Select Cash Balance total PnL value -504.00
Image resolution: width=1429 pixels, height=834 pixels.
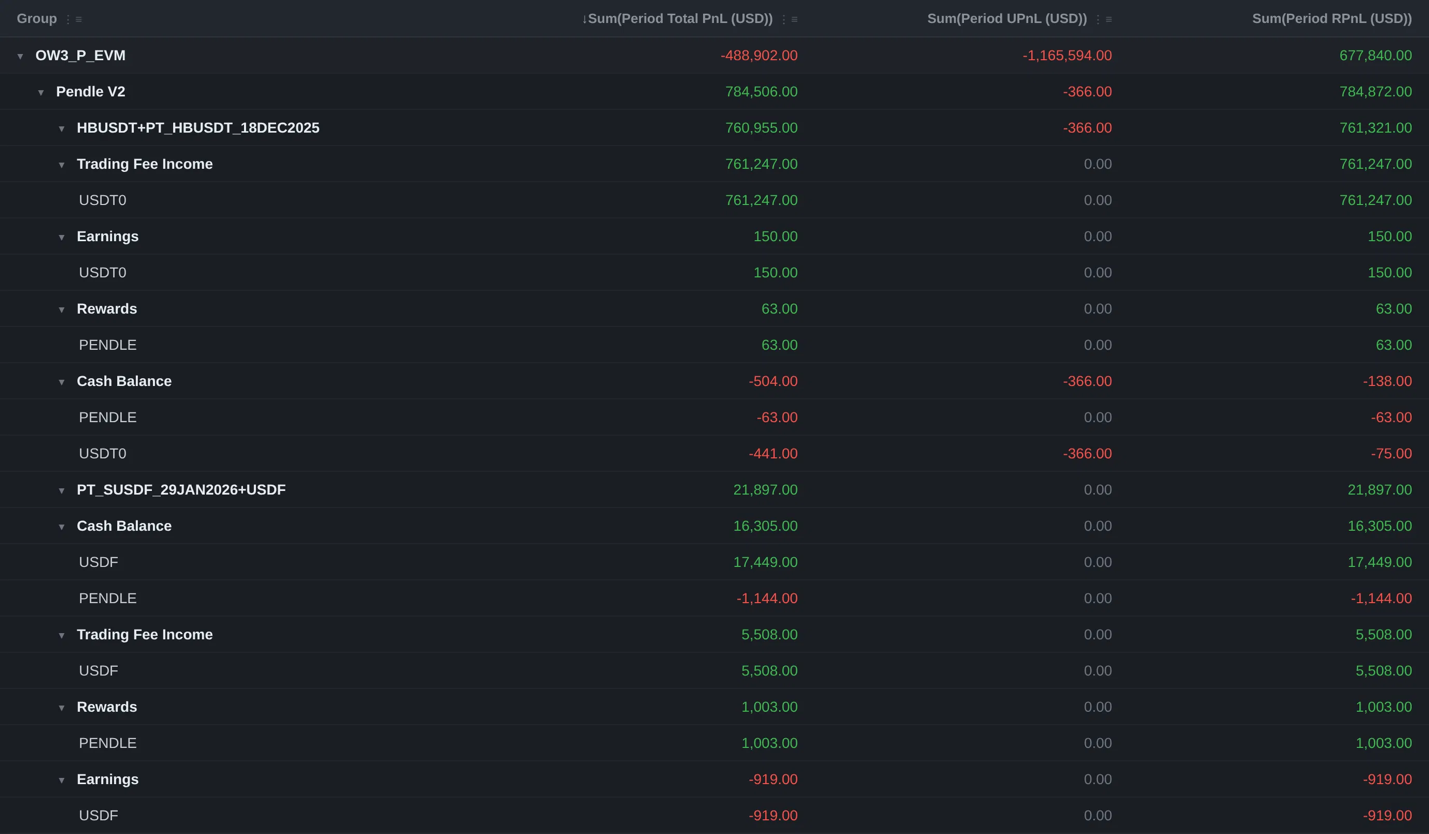773,381
